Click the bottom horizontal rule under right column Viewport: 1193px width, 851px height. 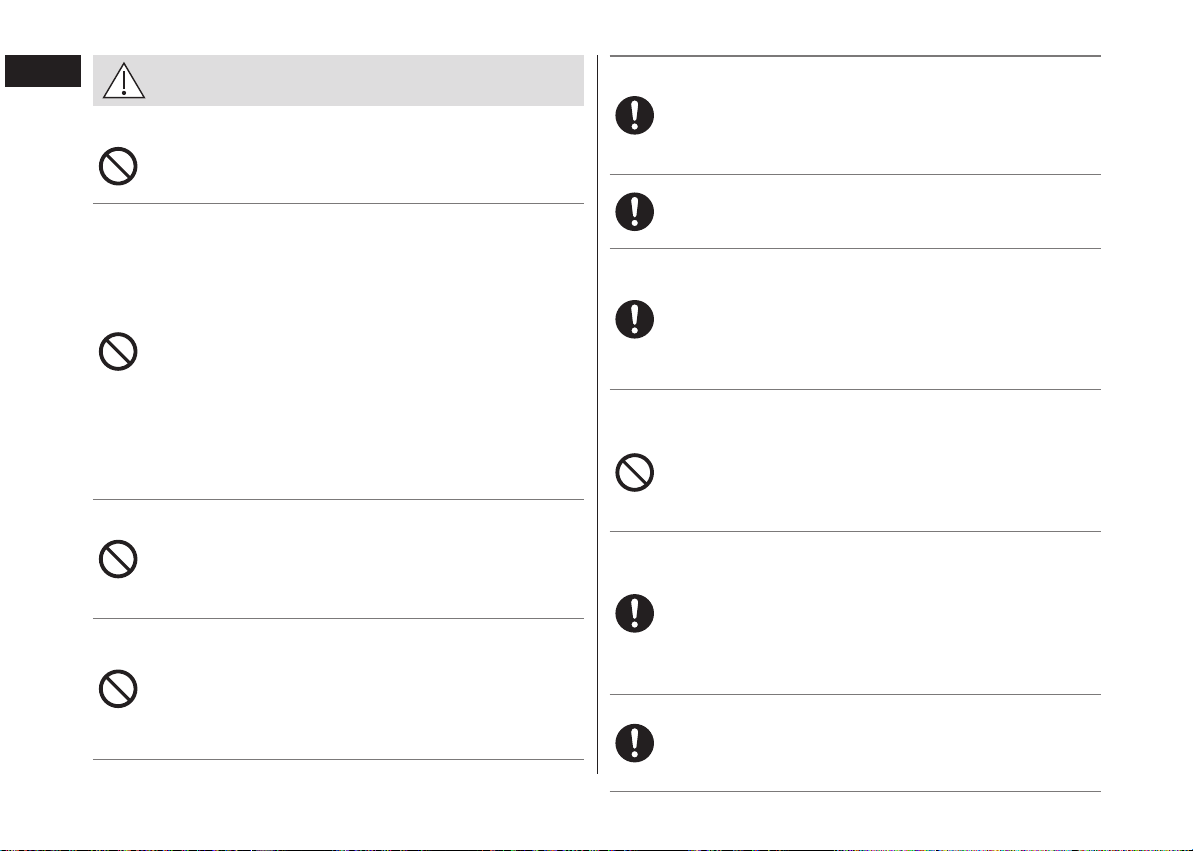(855, 792)
